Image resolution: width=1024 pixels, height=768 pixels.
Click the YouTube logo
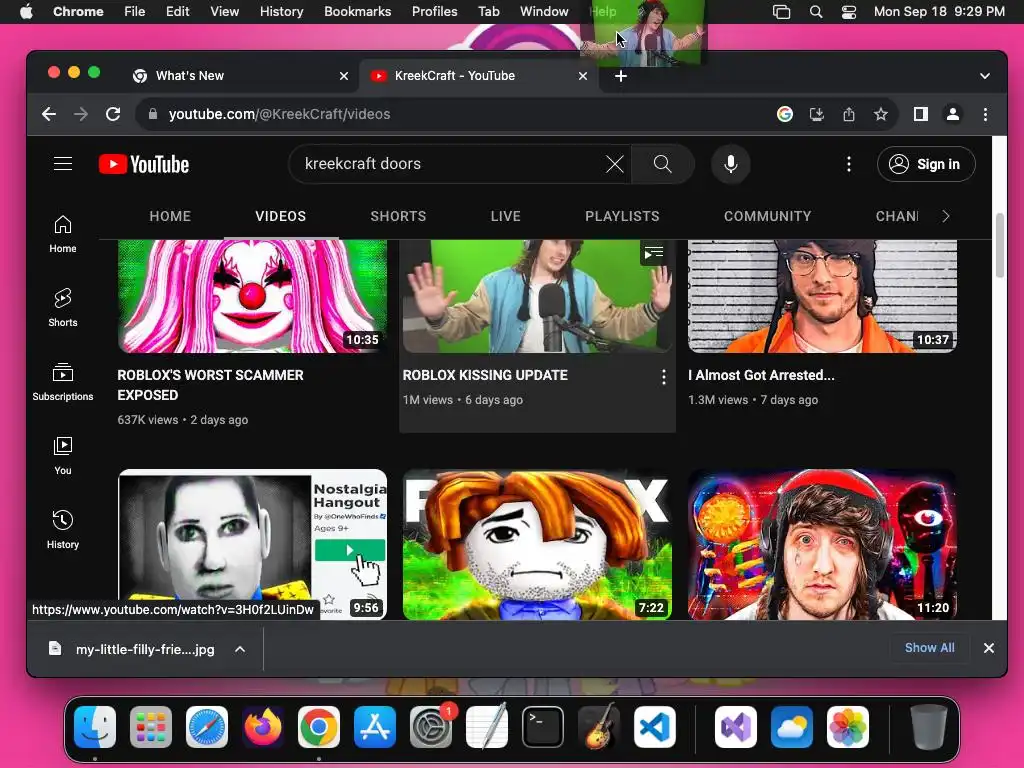coord(144,164)
